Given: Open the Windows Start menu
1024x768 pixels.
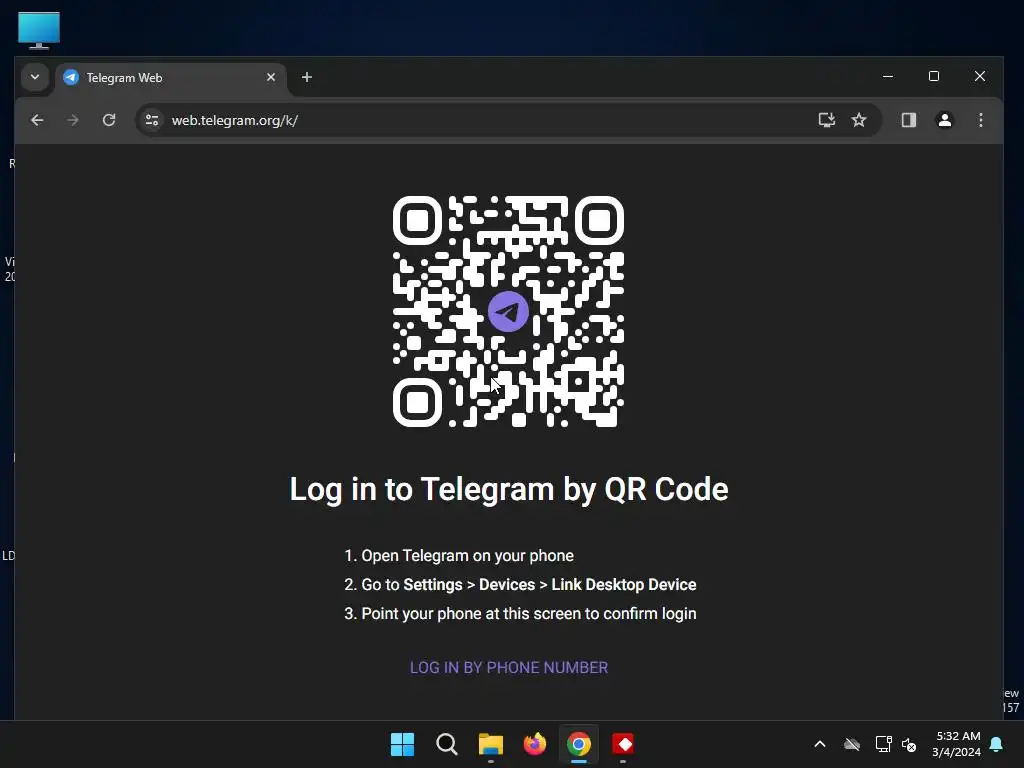Looking at the screenshot, I should click(x=402, y=744).
